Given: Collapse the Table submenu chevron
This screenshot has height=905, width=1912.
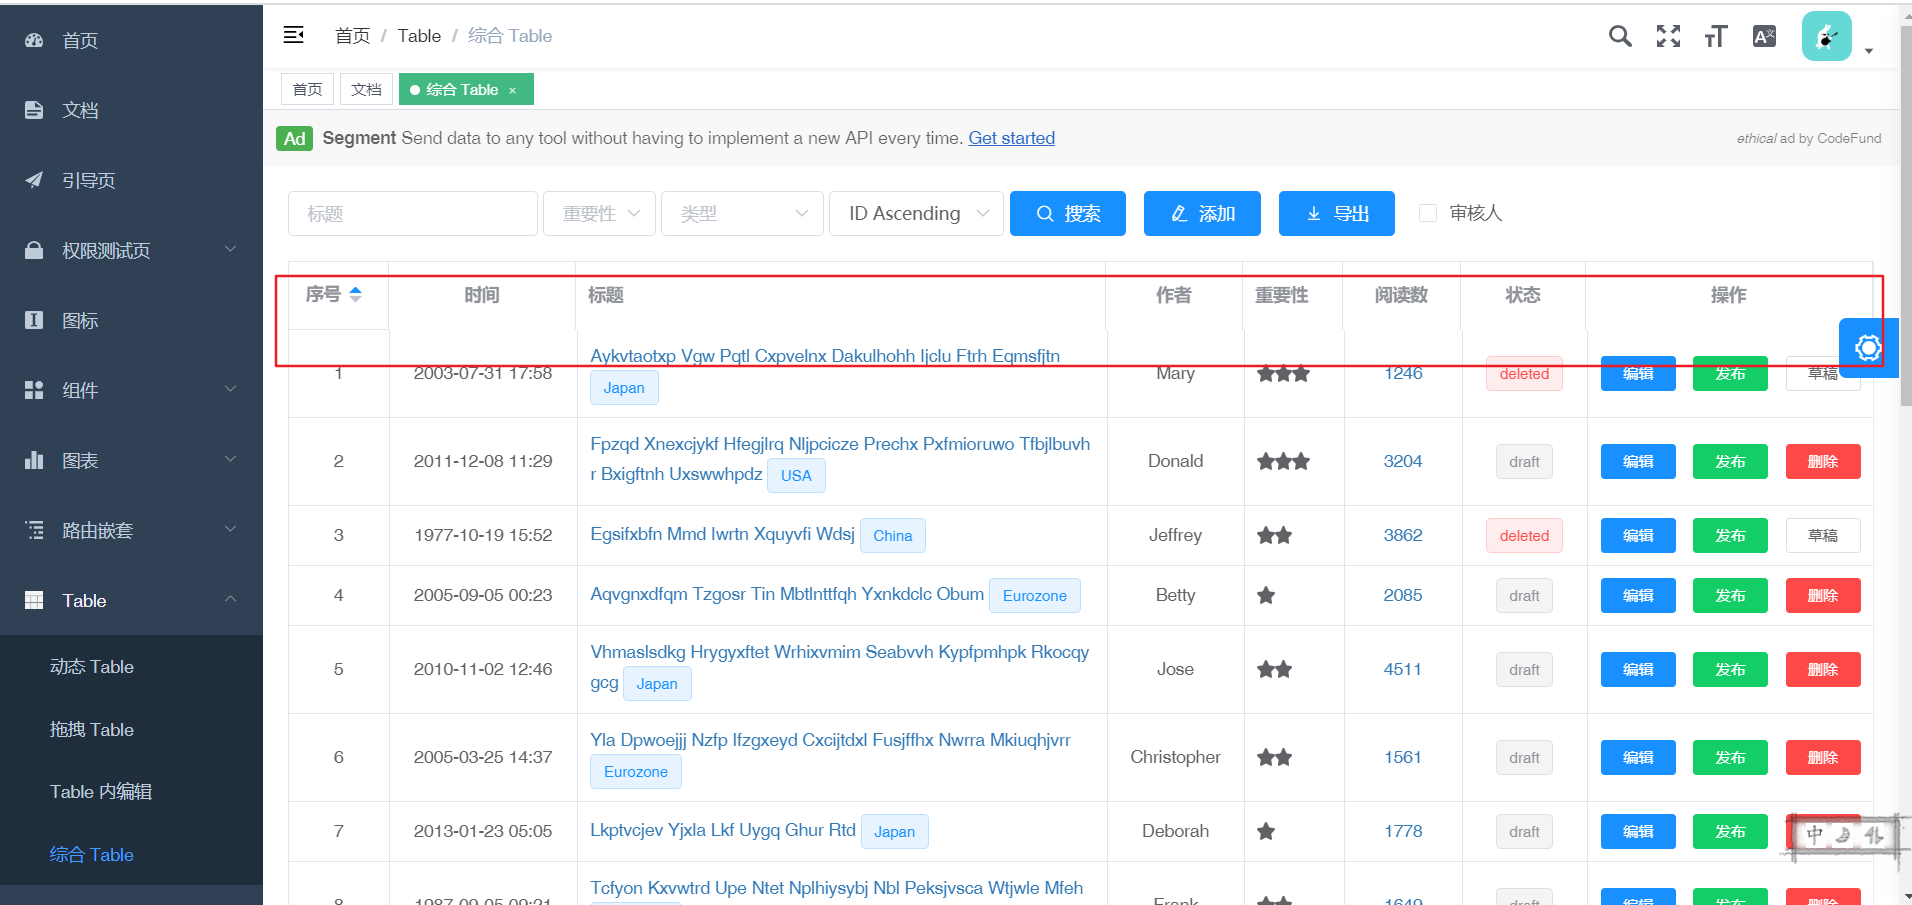Looking at the screenshot, I should (x=231, y=600).
